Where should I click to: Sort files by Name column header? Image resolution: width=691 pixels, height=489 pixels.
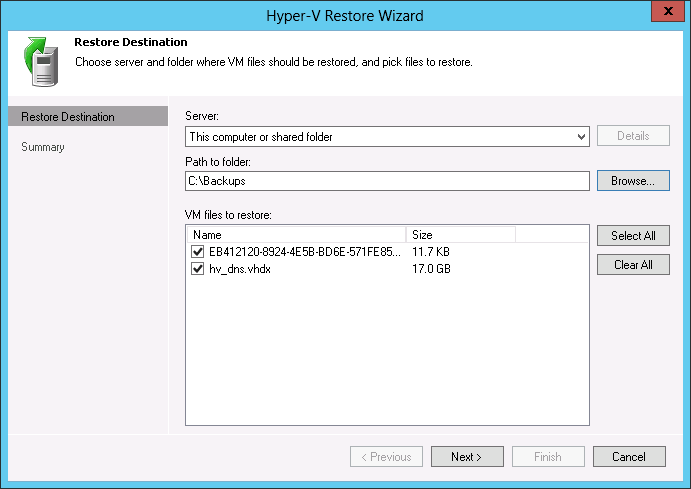pyautogui.click(x=296, y=234)
